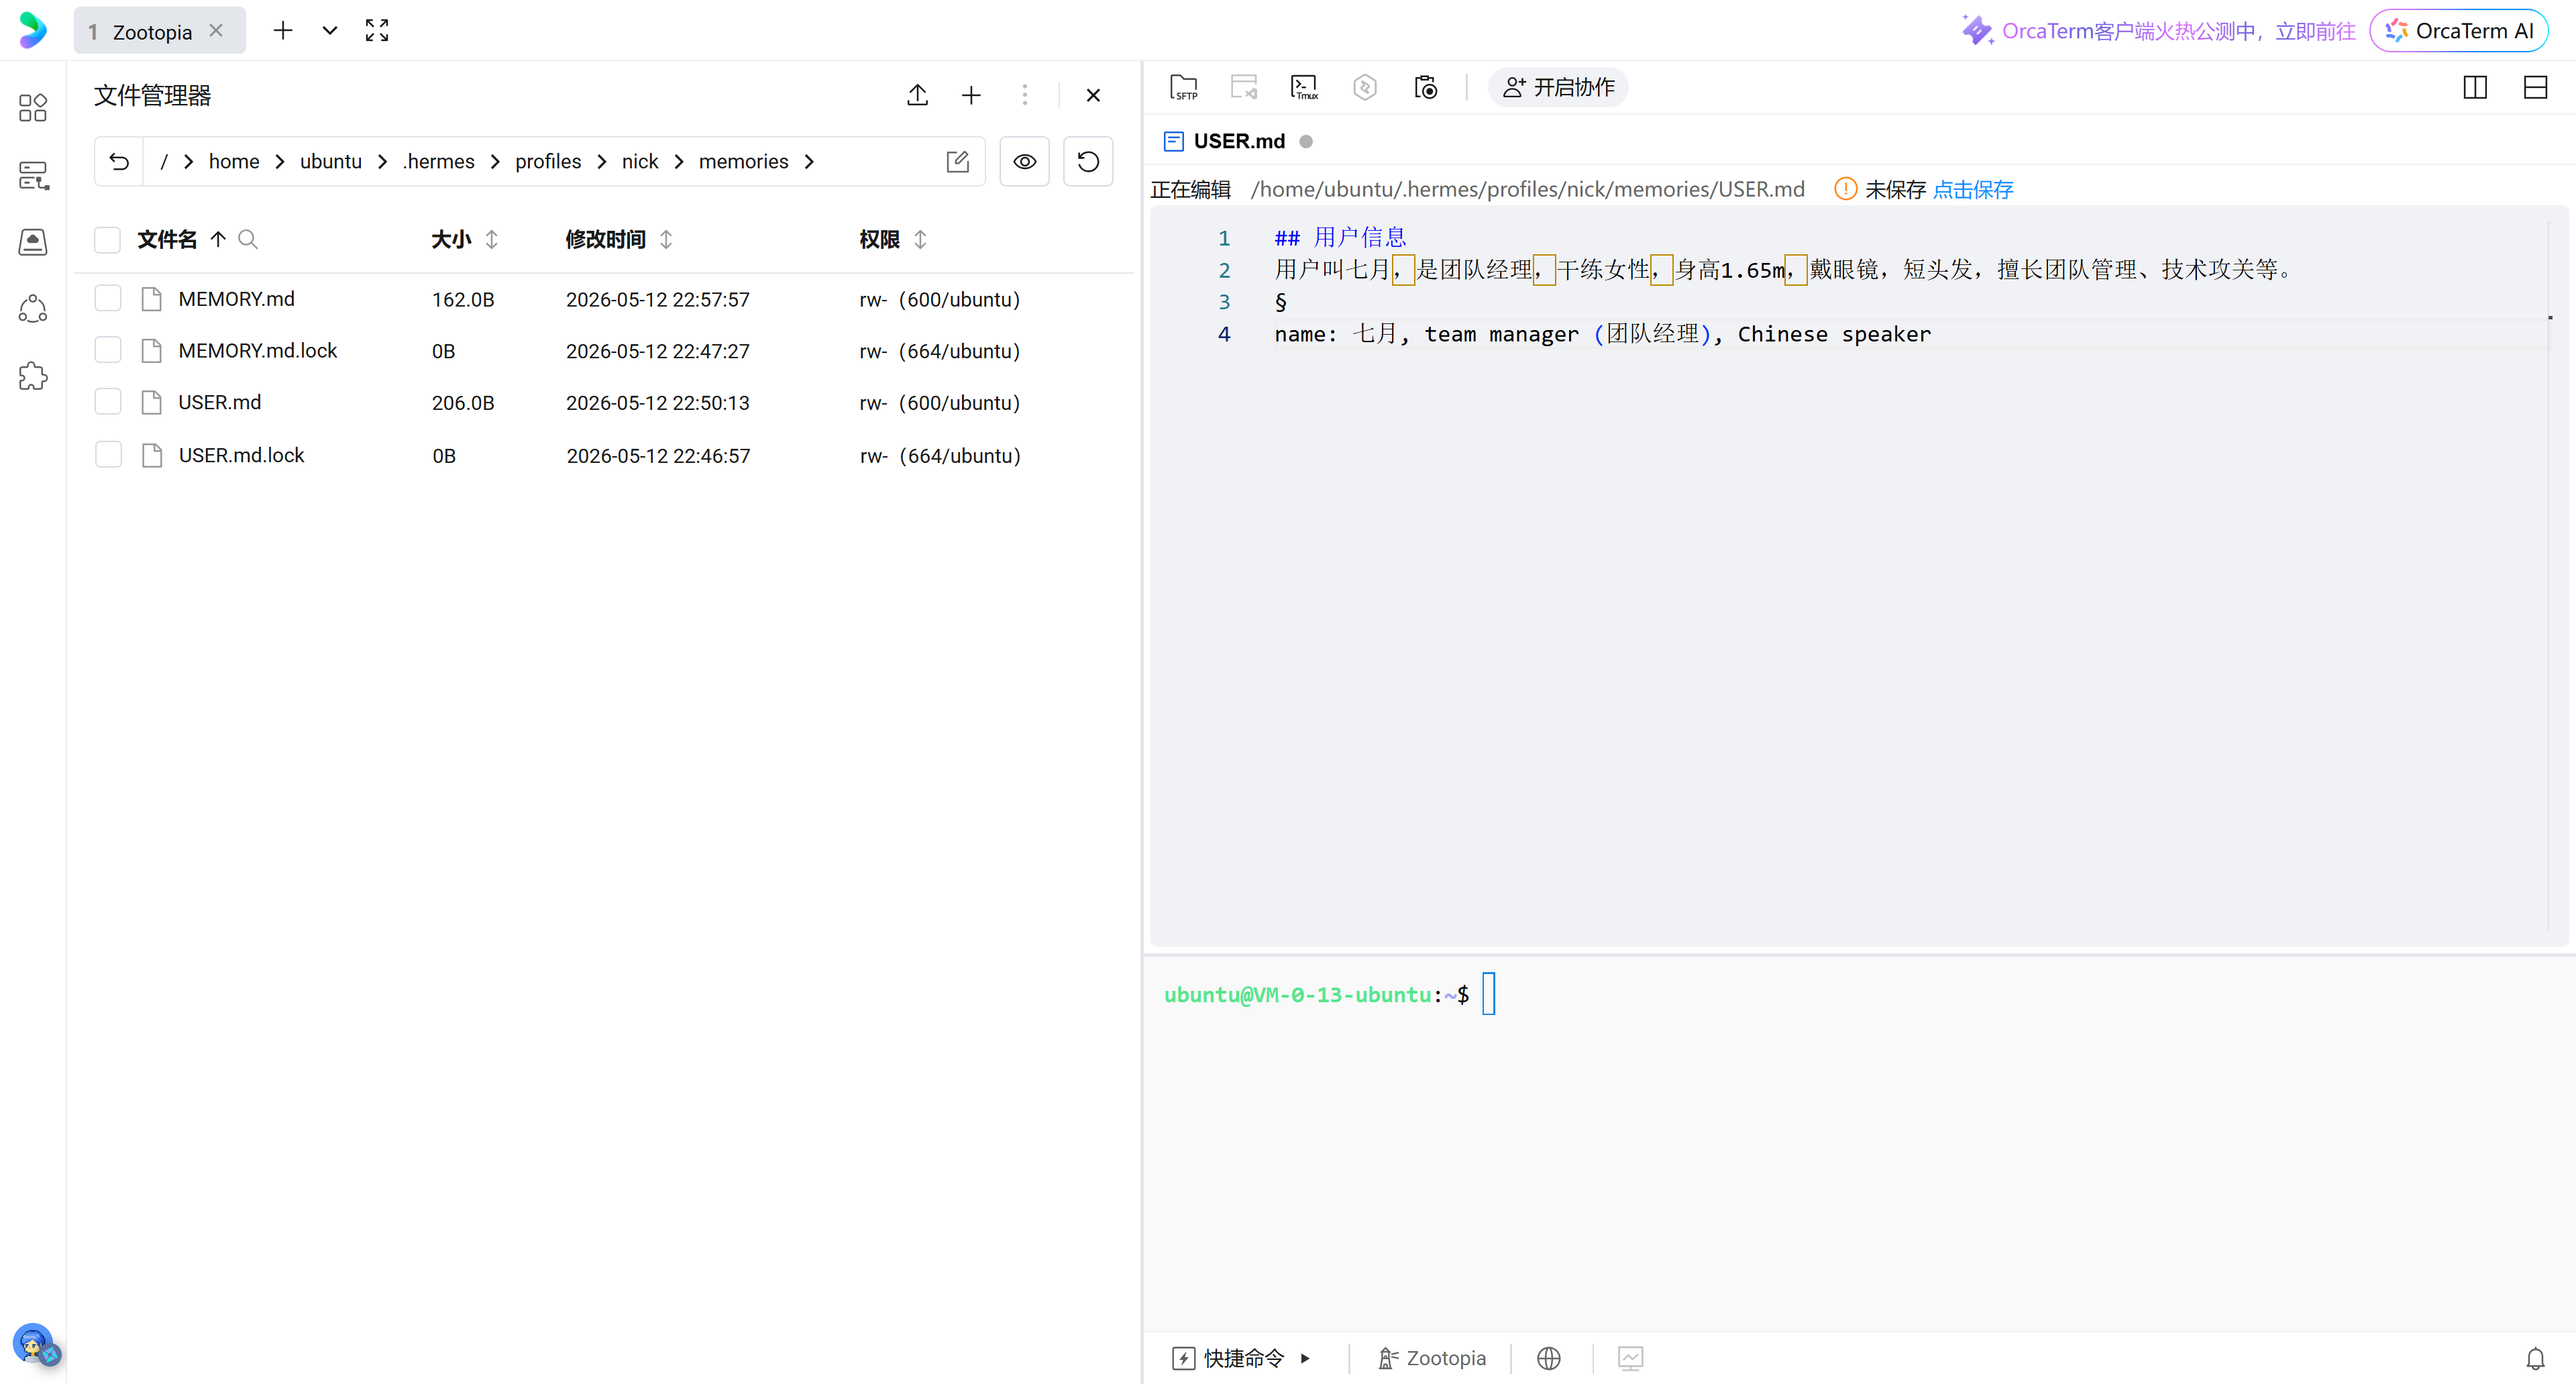Refresh the file list
The image size is (2576, 1384).
[x=1088, y=162]
